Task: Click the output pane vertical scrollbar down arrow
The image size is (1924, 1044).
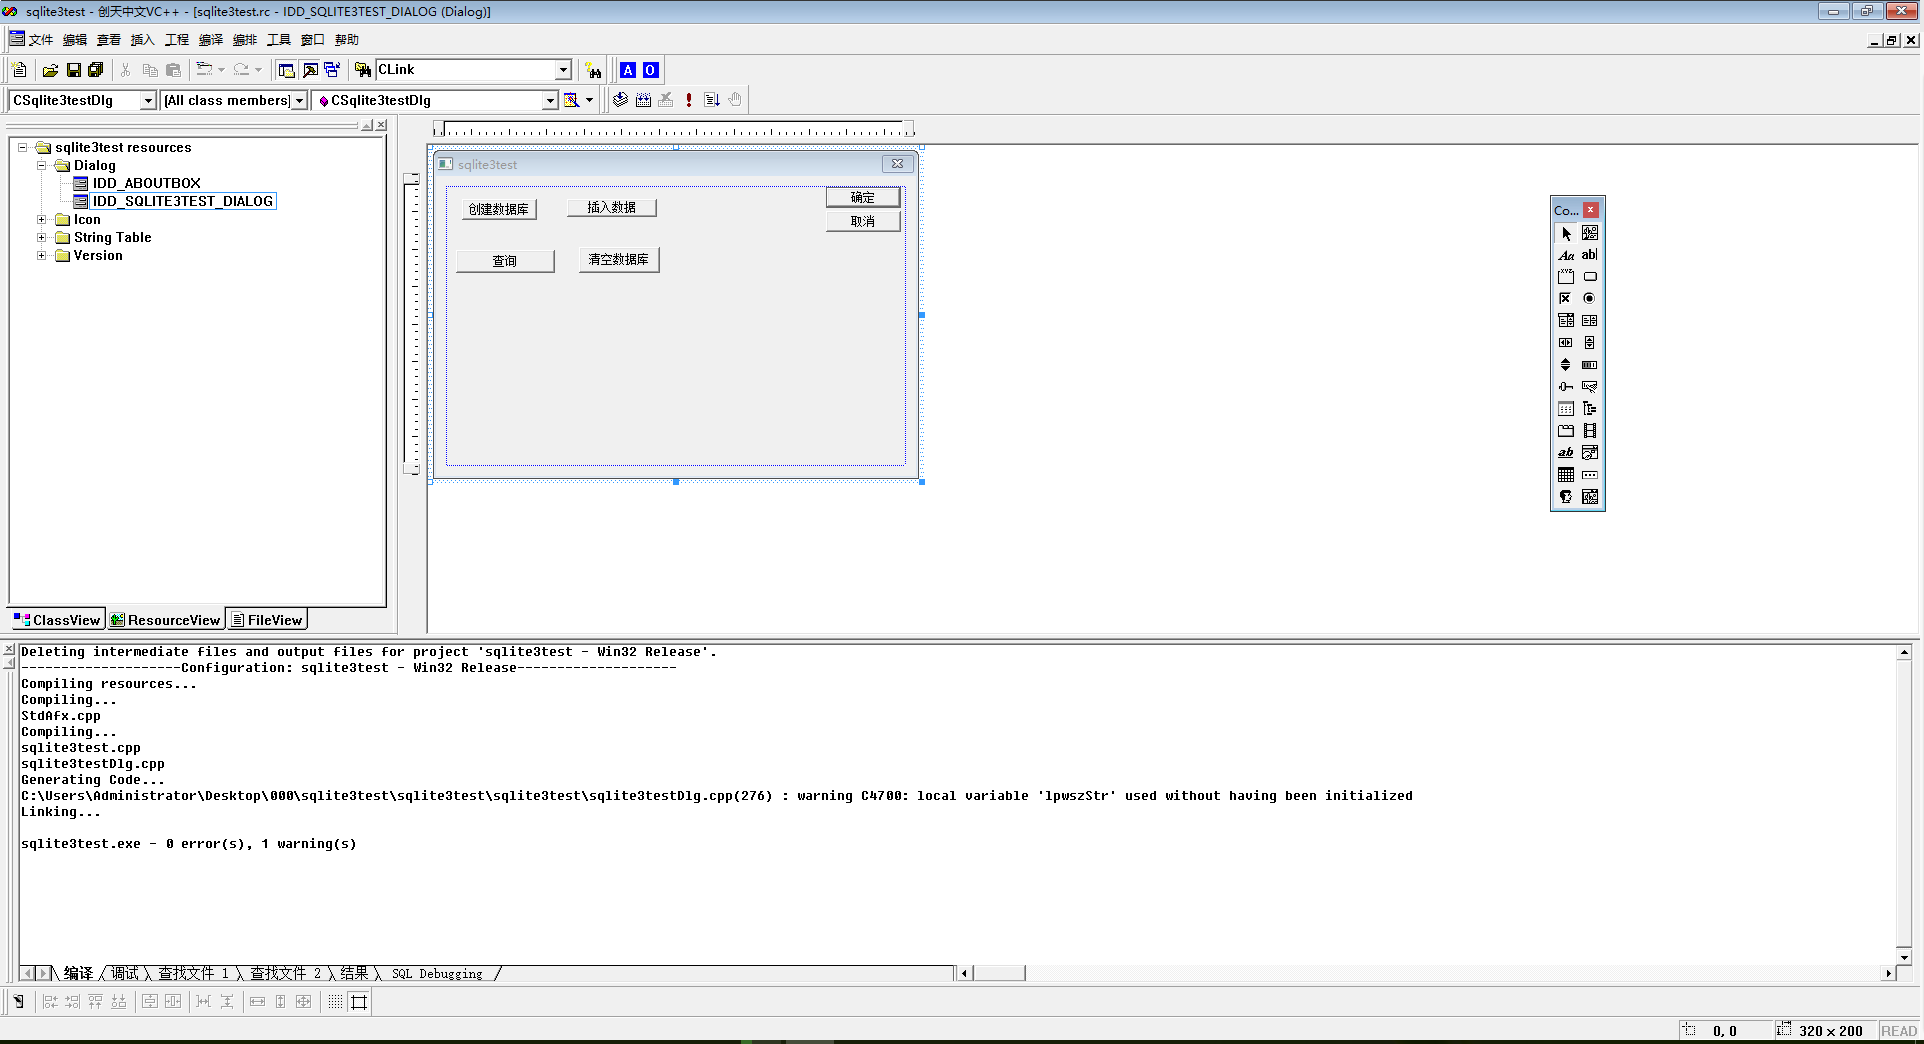Action: coord(1904,957)
